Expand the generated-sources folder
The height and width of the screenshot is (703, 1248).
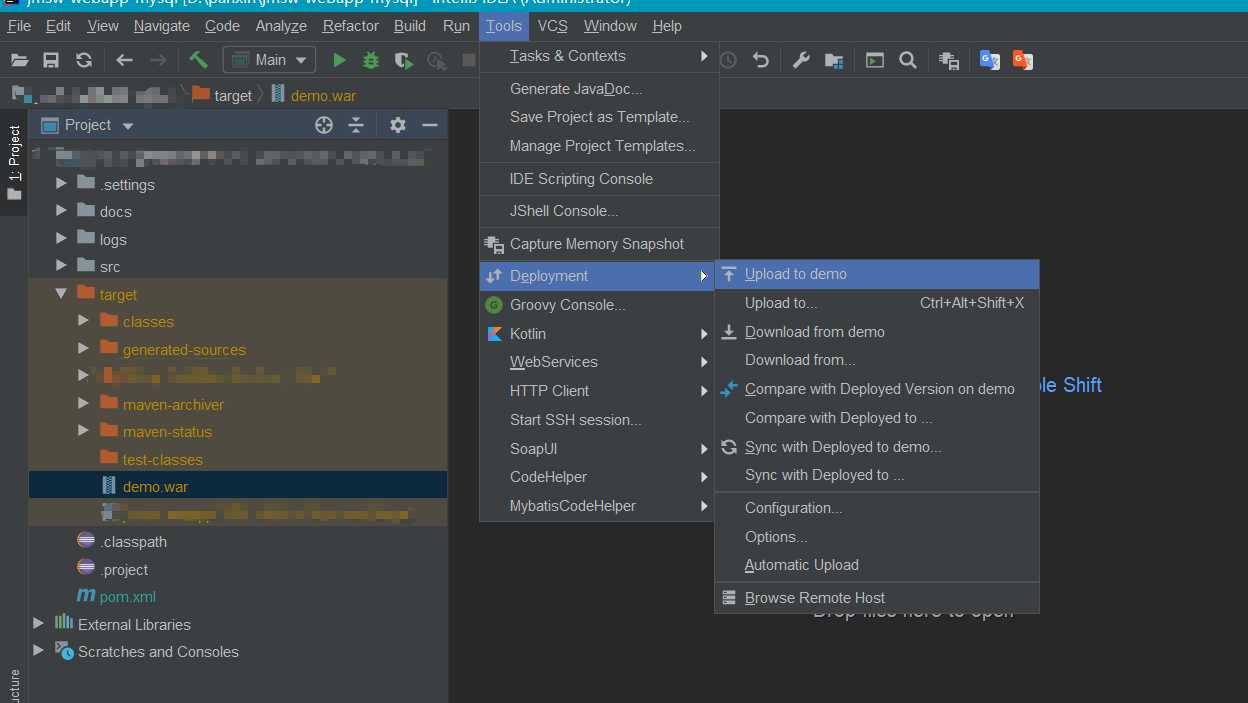point(84,349)
